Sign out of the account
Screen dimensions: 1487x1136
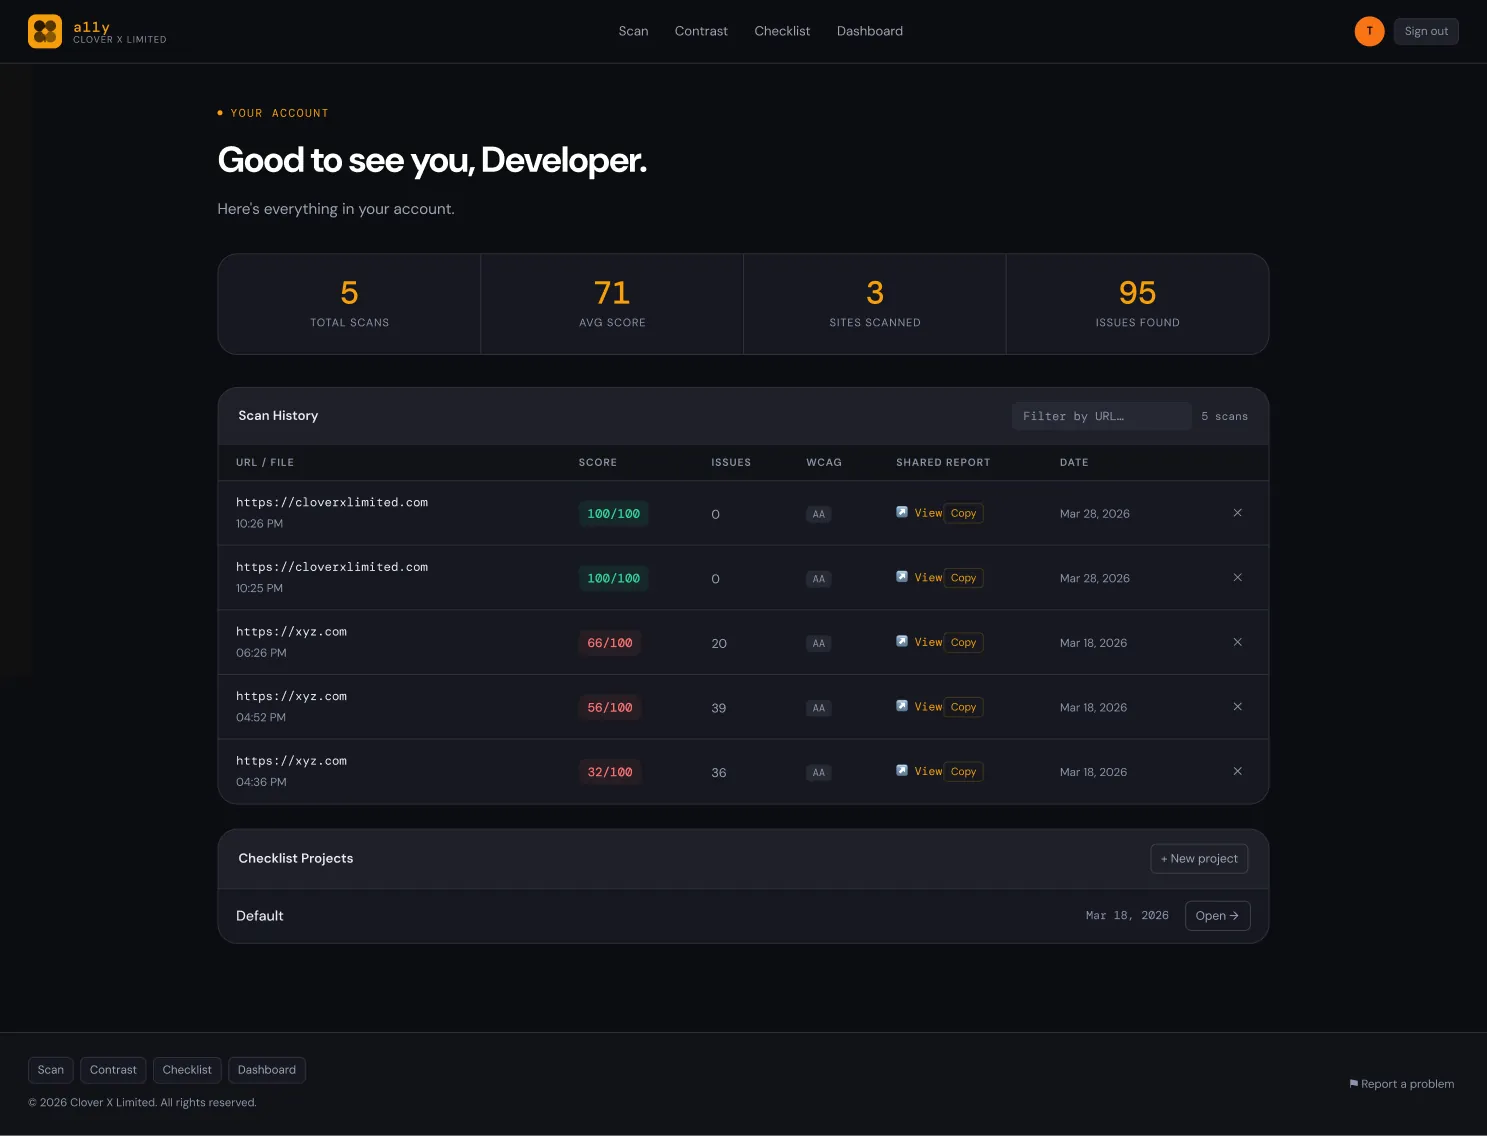coord(1426,31)
